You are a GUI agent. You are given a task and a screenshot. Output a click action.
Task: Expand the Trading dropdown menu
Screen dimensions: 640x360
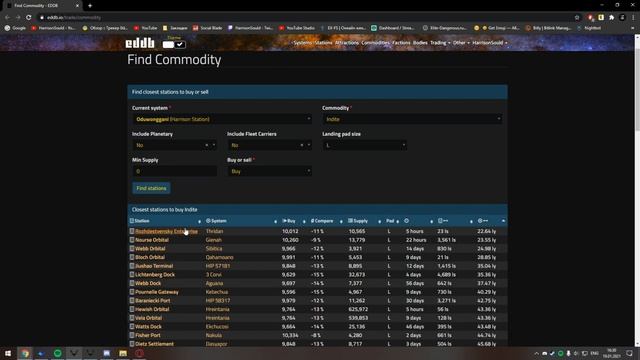(x=440, y=43)
